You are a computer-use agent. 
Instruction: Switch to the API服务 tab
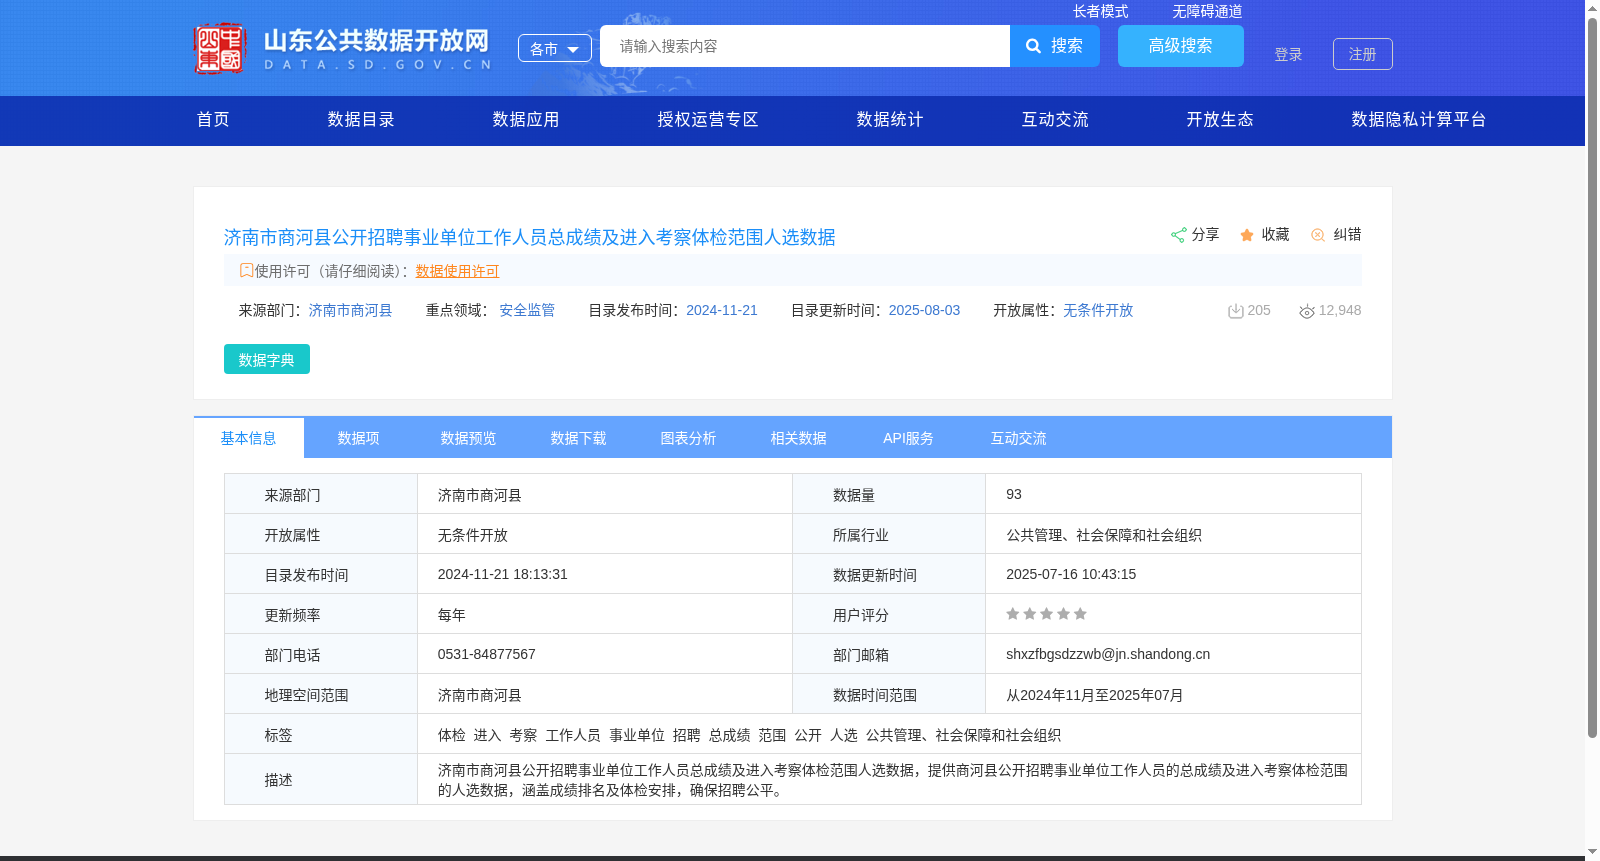pyautogui.click(x=909, y=438)
